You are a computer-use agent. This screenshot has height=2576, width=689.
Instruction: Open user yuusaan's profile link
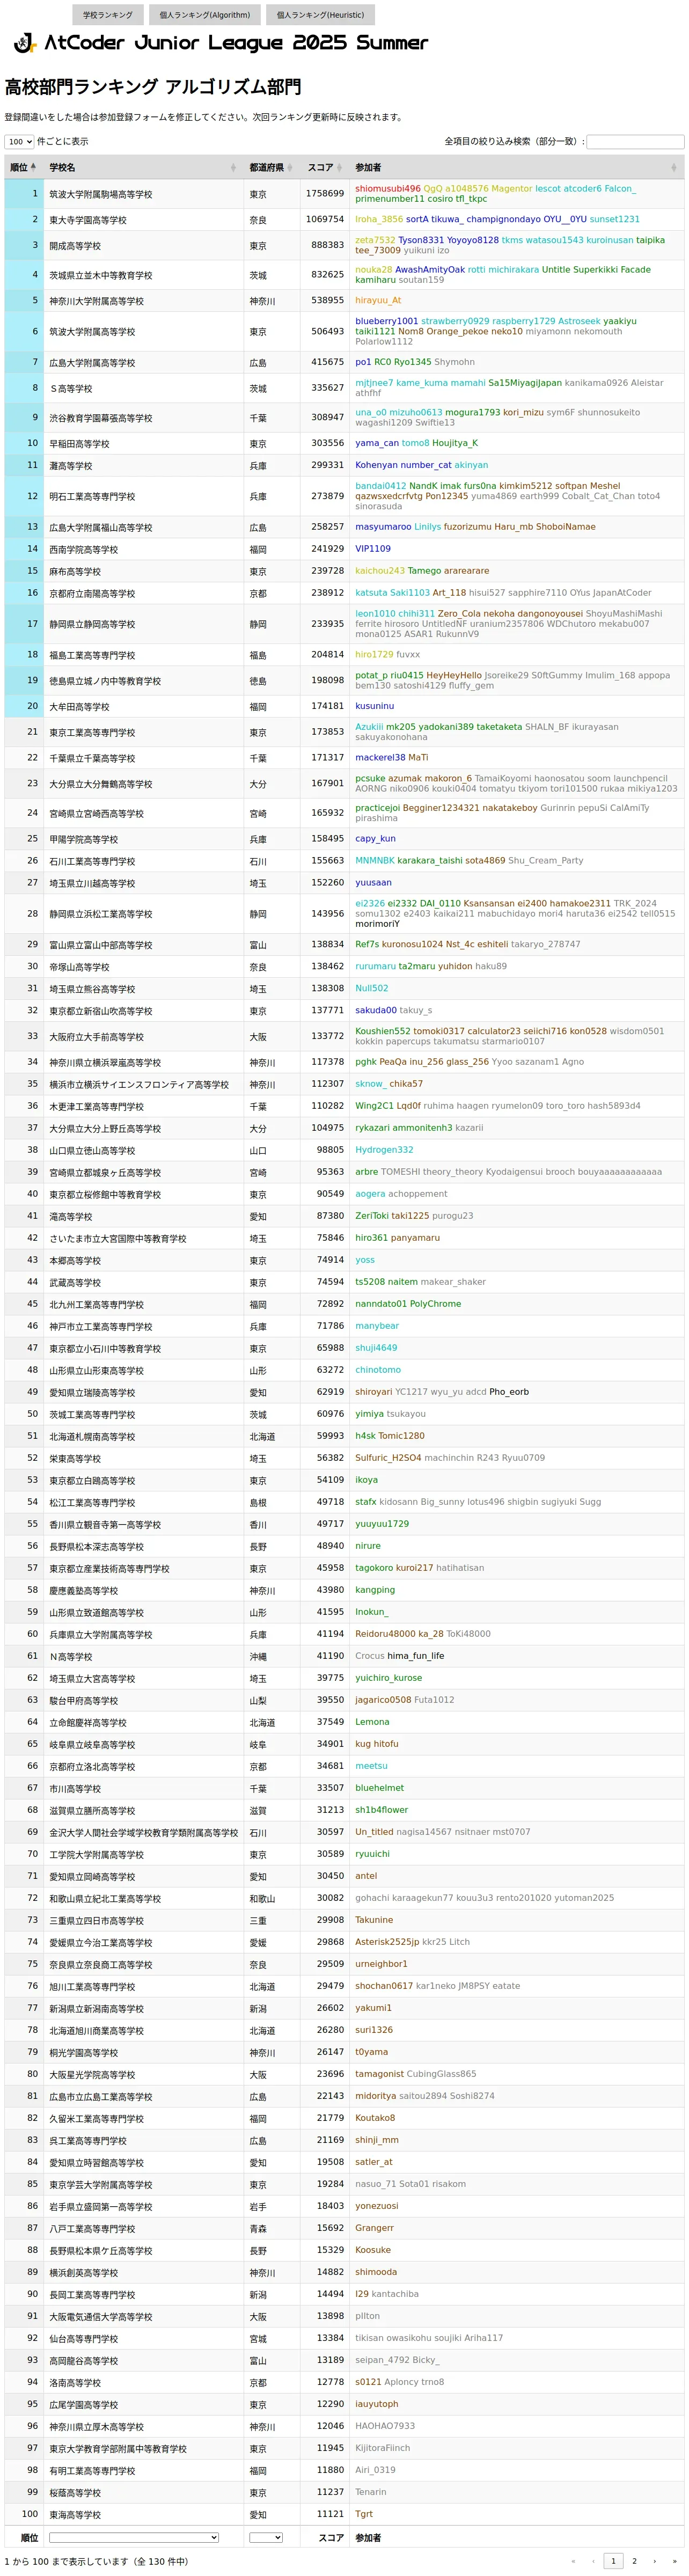[374, 882]
